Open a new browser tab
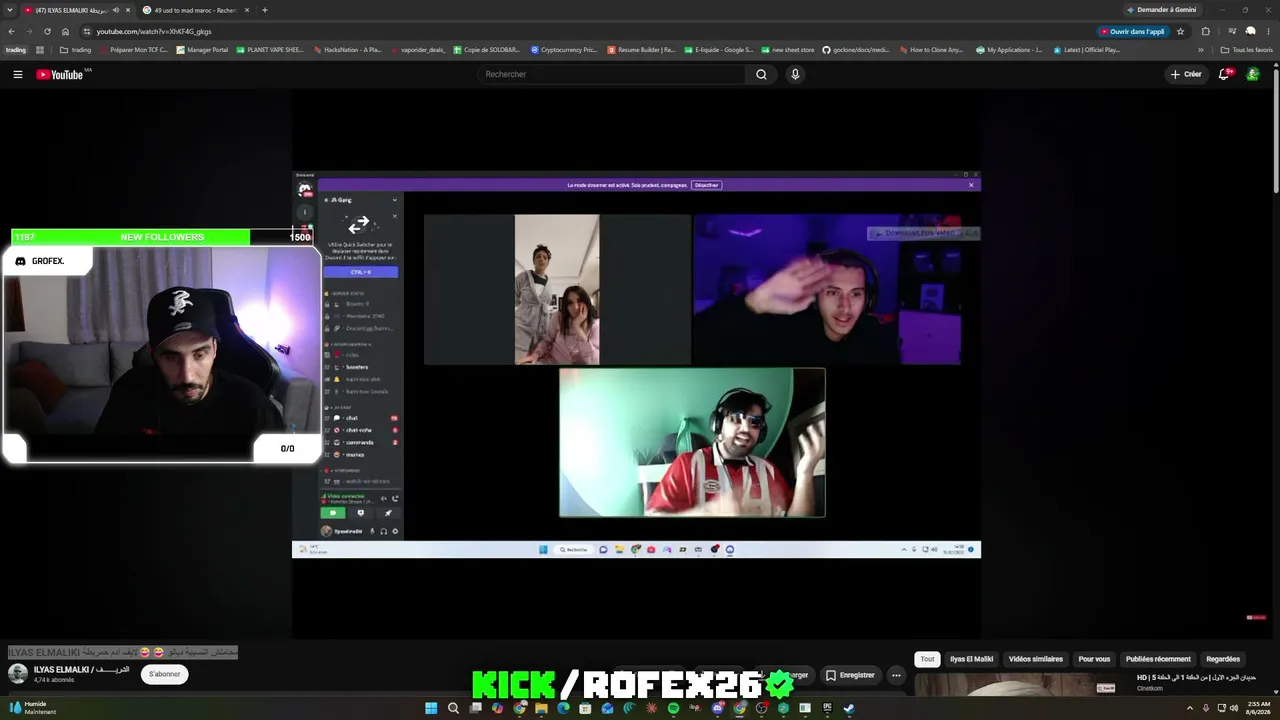This screenshot has width=1280, height=720. click(265, 10)
